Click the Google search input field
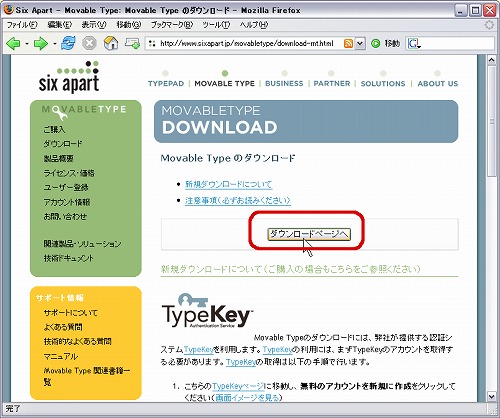Screen dimensions: 500x418 coord(458,44)
